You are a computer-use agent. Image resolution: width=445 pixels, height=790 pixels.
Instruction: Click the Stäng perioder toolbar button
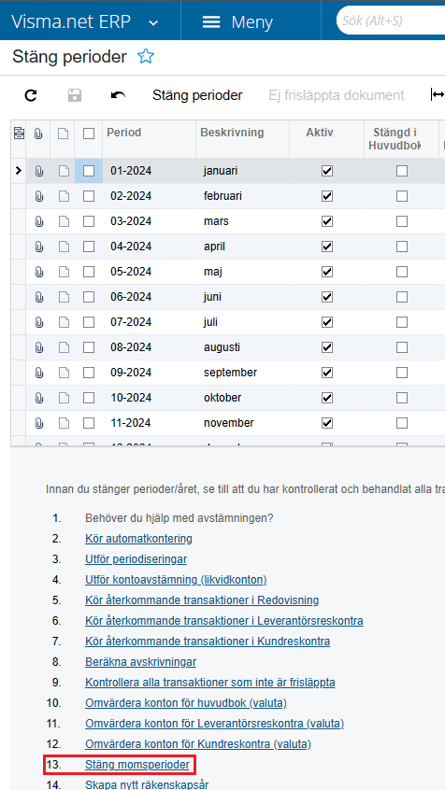click(x=198, y=95)
